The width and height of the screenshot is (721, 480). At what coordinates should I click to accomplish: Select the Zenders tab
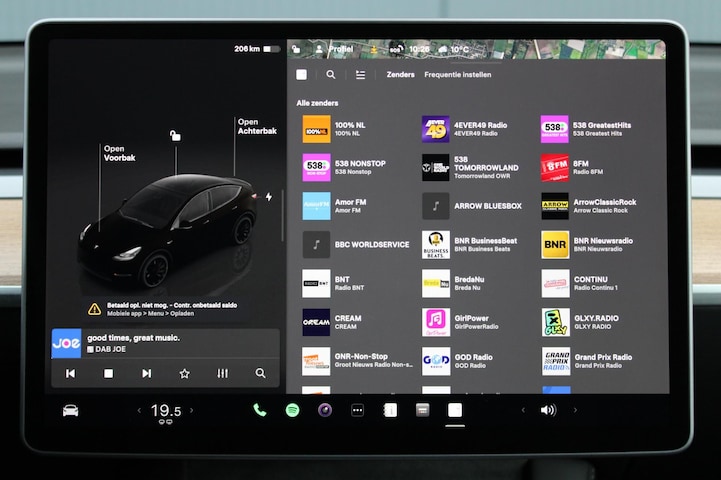pyautogui.click(x=400, y=74)
